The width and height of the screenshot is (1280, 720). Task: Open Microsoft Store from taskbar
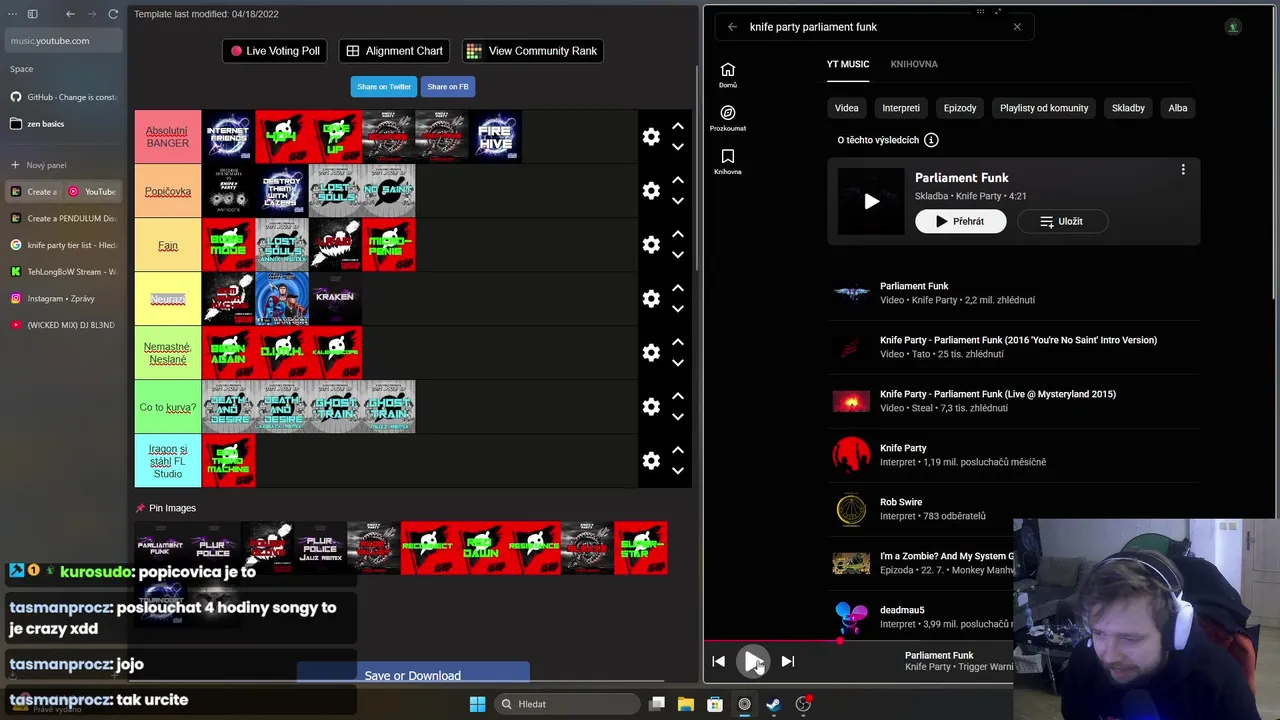pyautogui.click(x=715, y=704)
